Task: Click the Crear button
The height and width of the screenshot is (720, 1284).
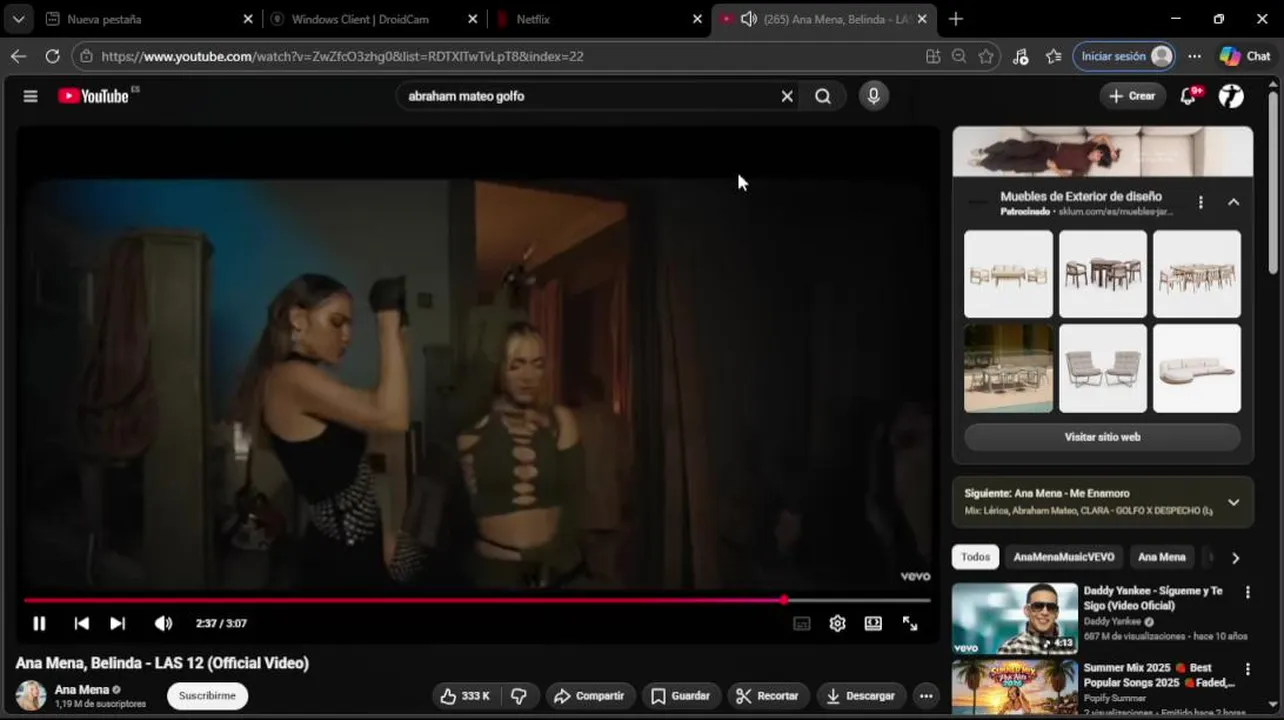Action: point(1133,96)
